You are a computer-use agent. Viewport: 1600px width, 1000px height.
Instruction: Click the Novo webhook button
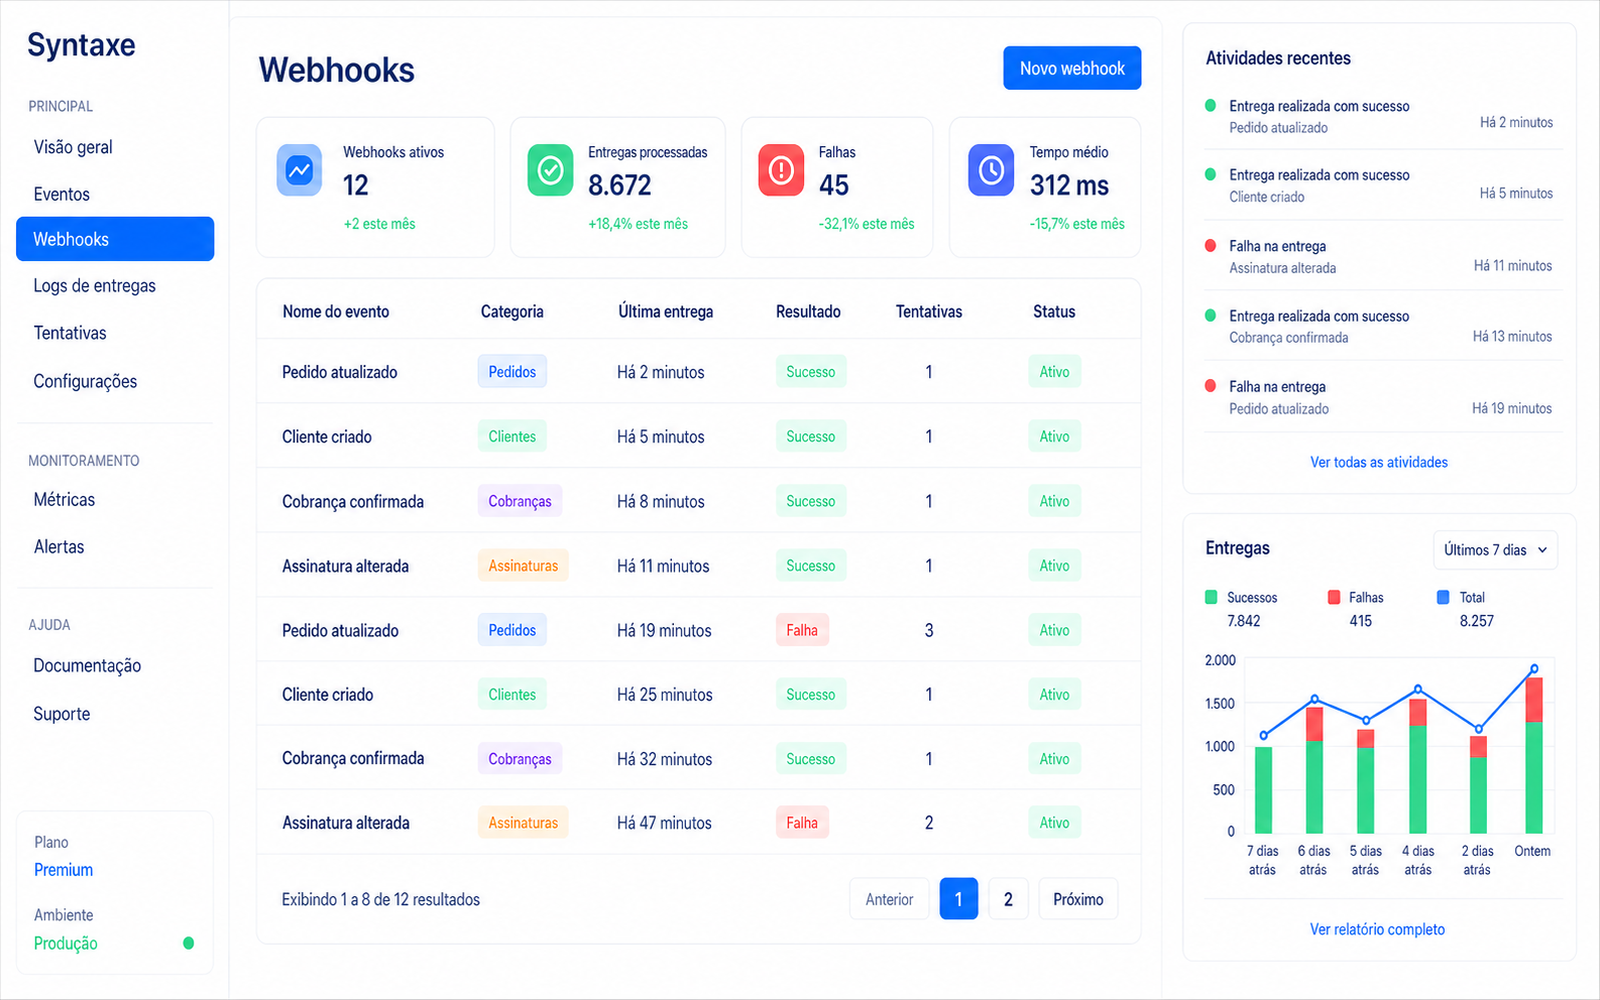[x=1072, y=68]
